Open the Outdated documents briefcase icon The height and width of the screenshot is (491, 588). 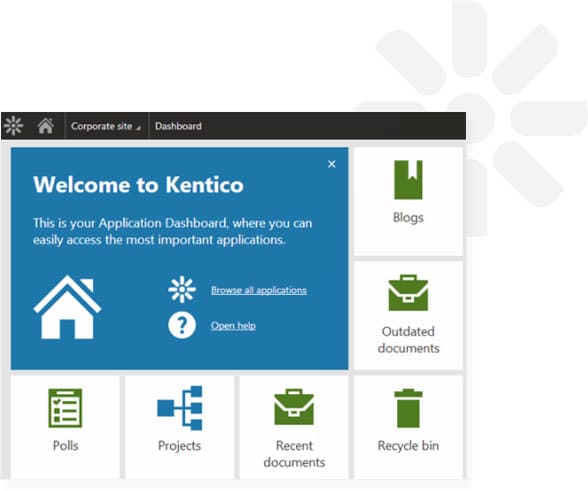pos(408,293)
